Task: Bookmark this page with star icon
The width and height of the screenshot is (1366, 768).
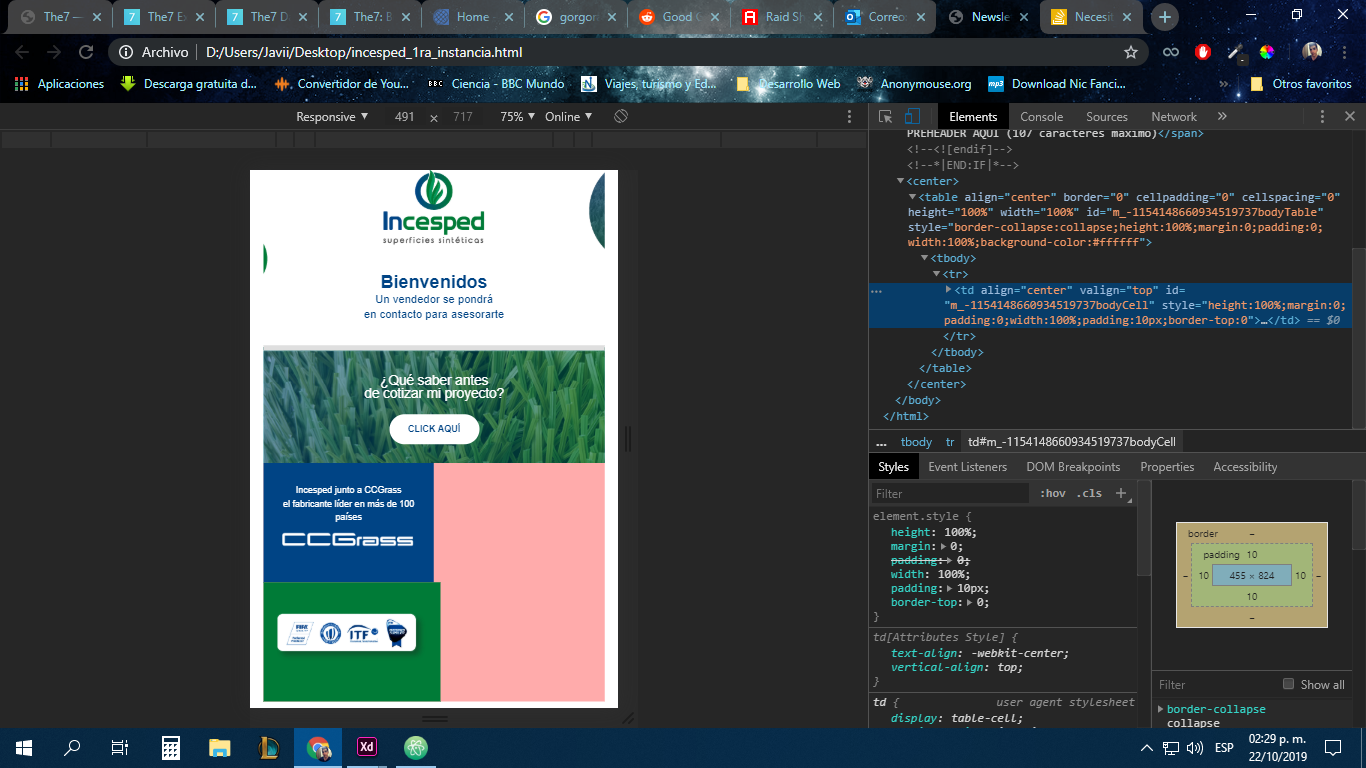Action: point(1131,52)
